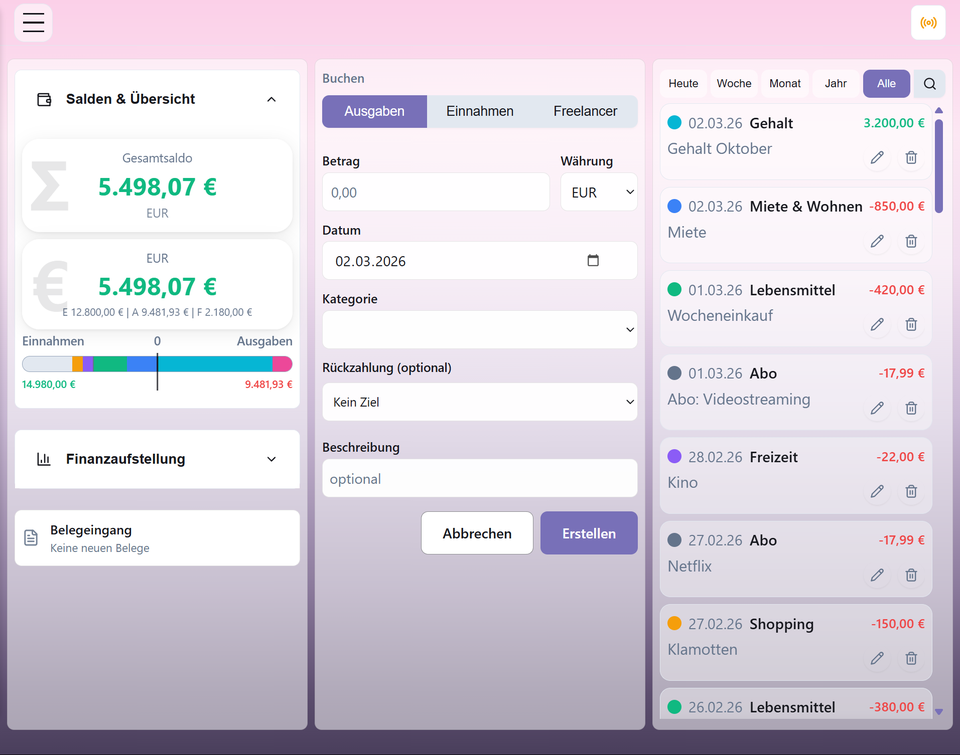
Task: Click the receipt icon next to Belegeingang
Action: [x=33, y=537]
